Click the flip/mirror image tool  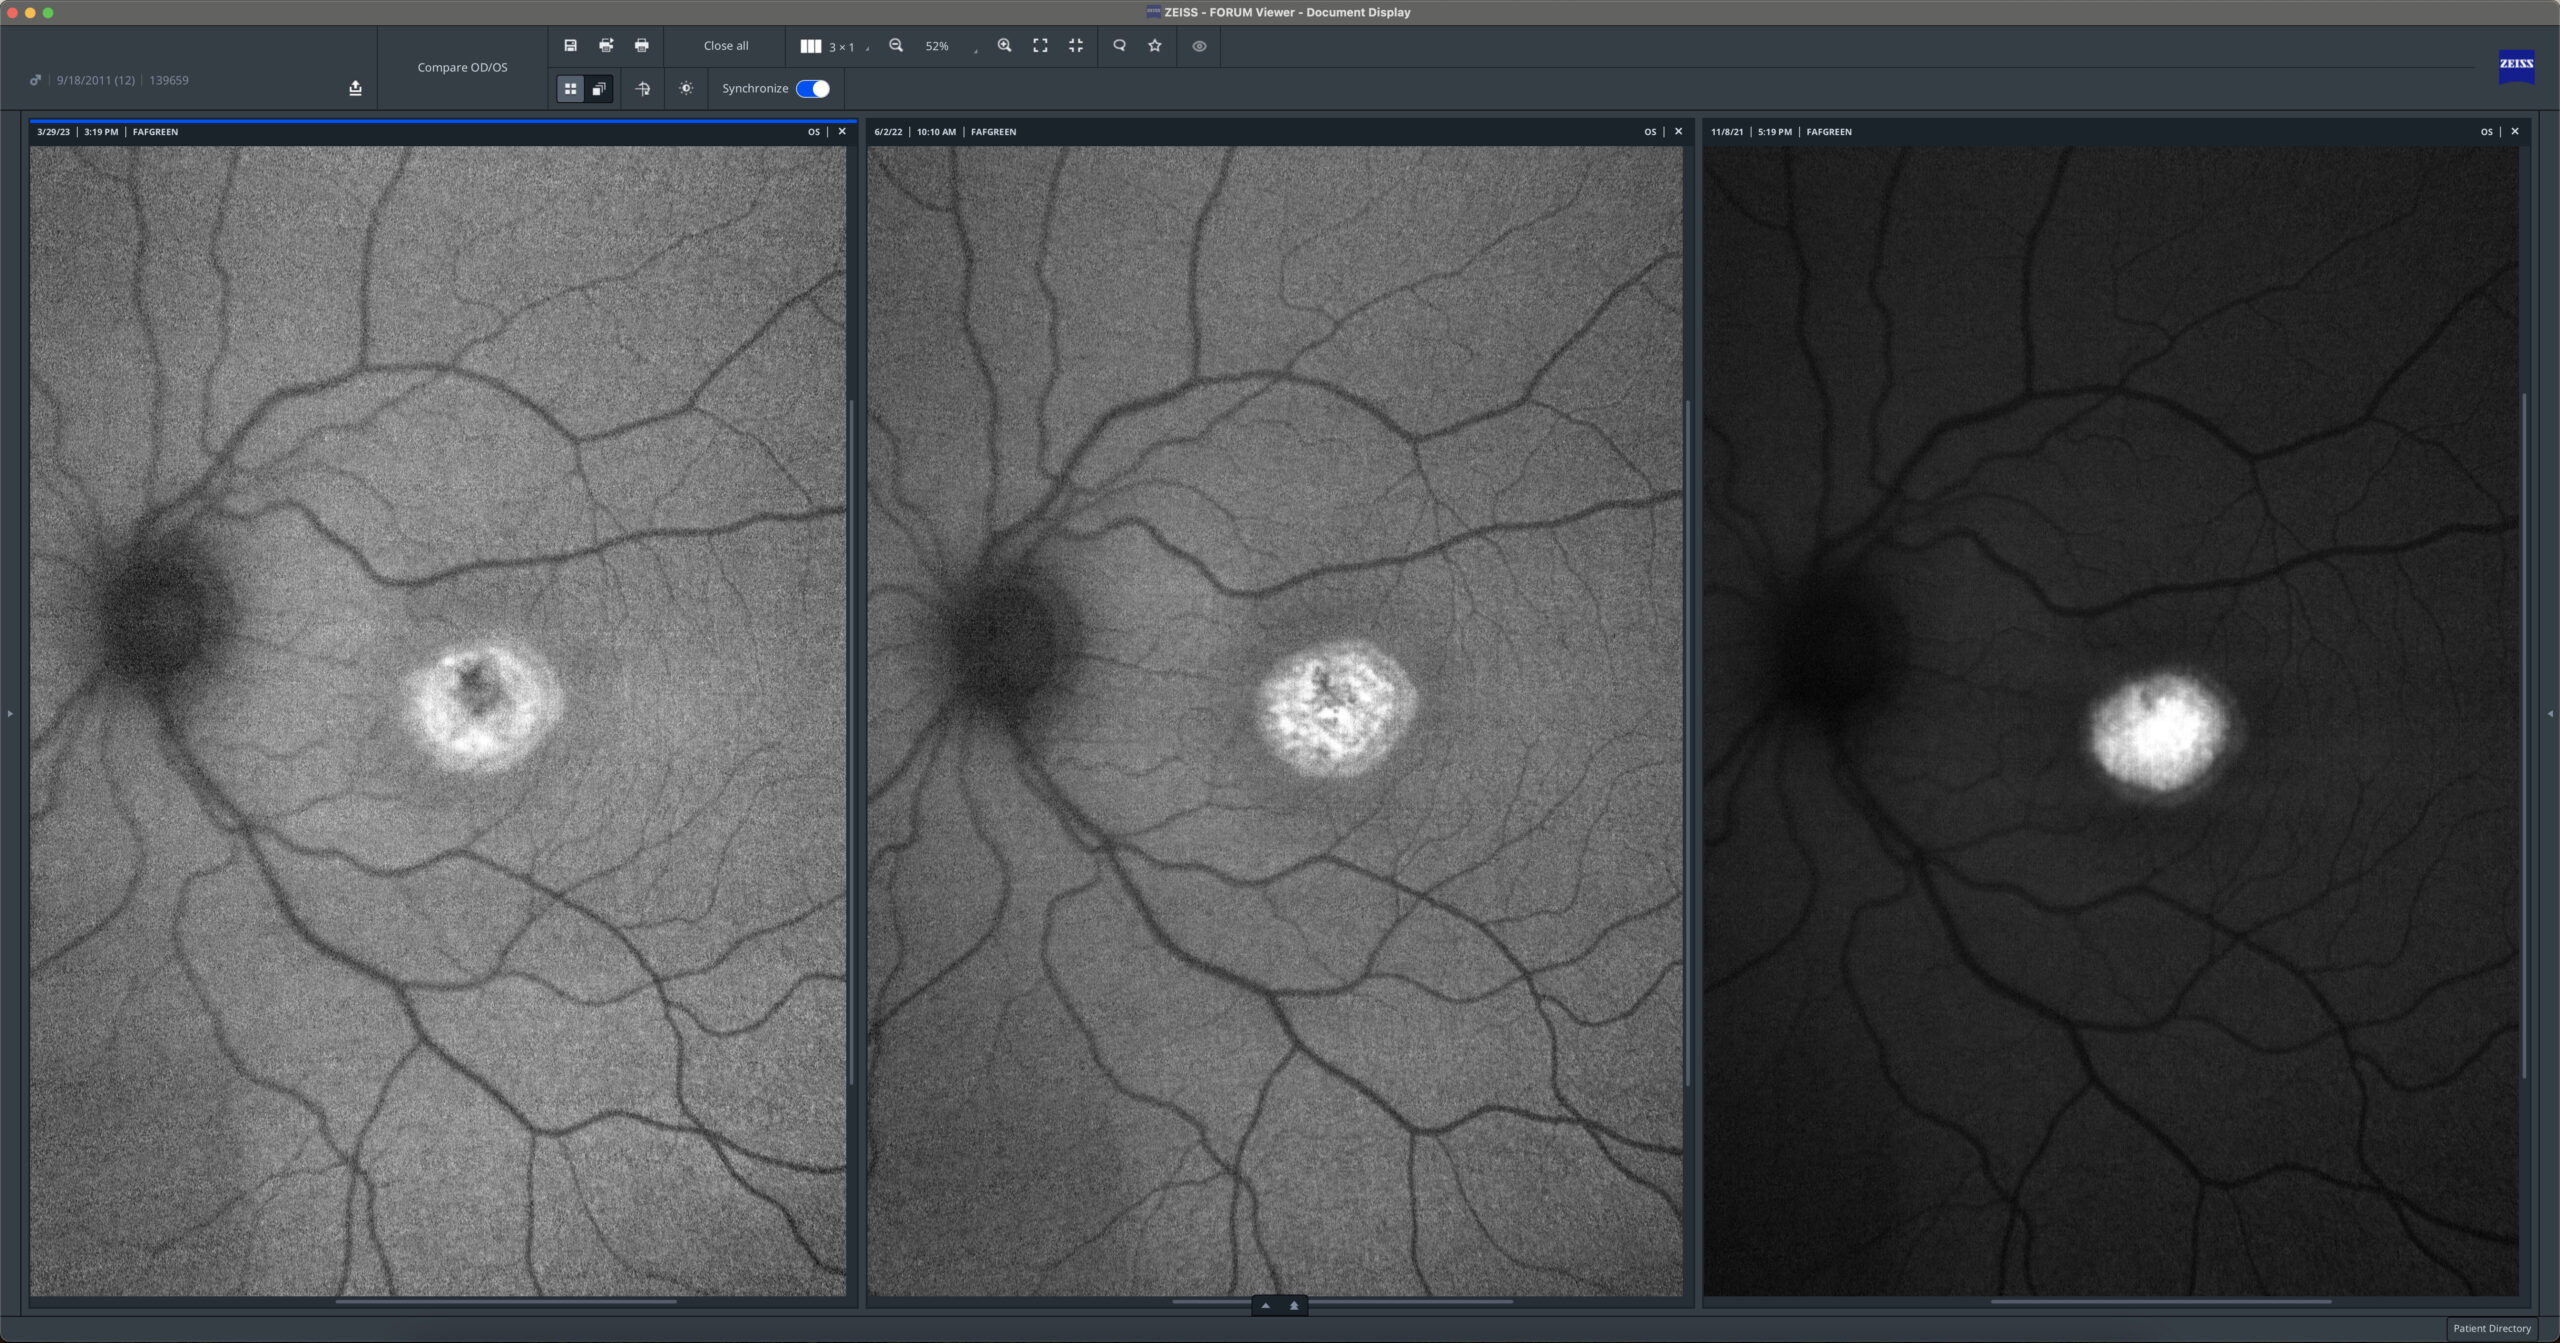point(643,89)
